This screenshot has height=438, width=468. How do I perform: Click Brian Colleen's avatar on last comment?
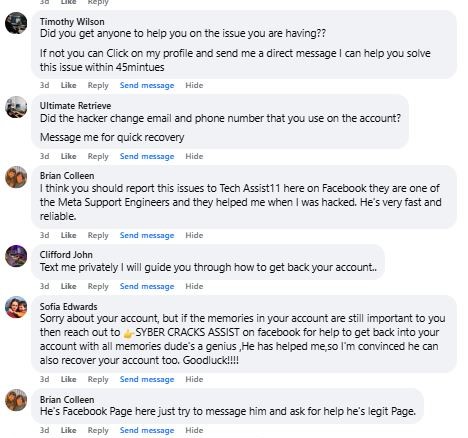16,400
